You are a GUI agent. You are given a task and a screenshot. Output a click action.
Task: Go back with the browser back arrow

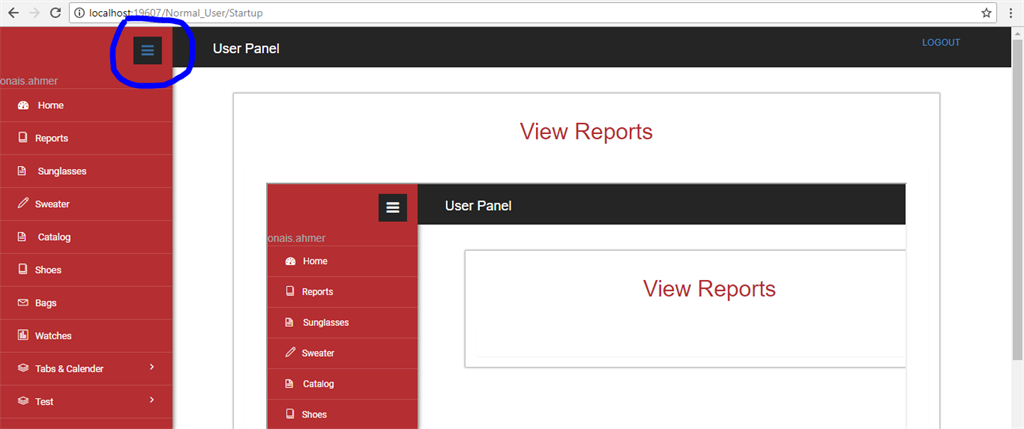pos(13,12)
